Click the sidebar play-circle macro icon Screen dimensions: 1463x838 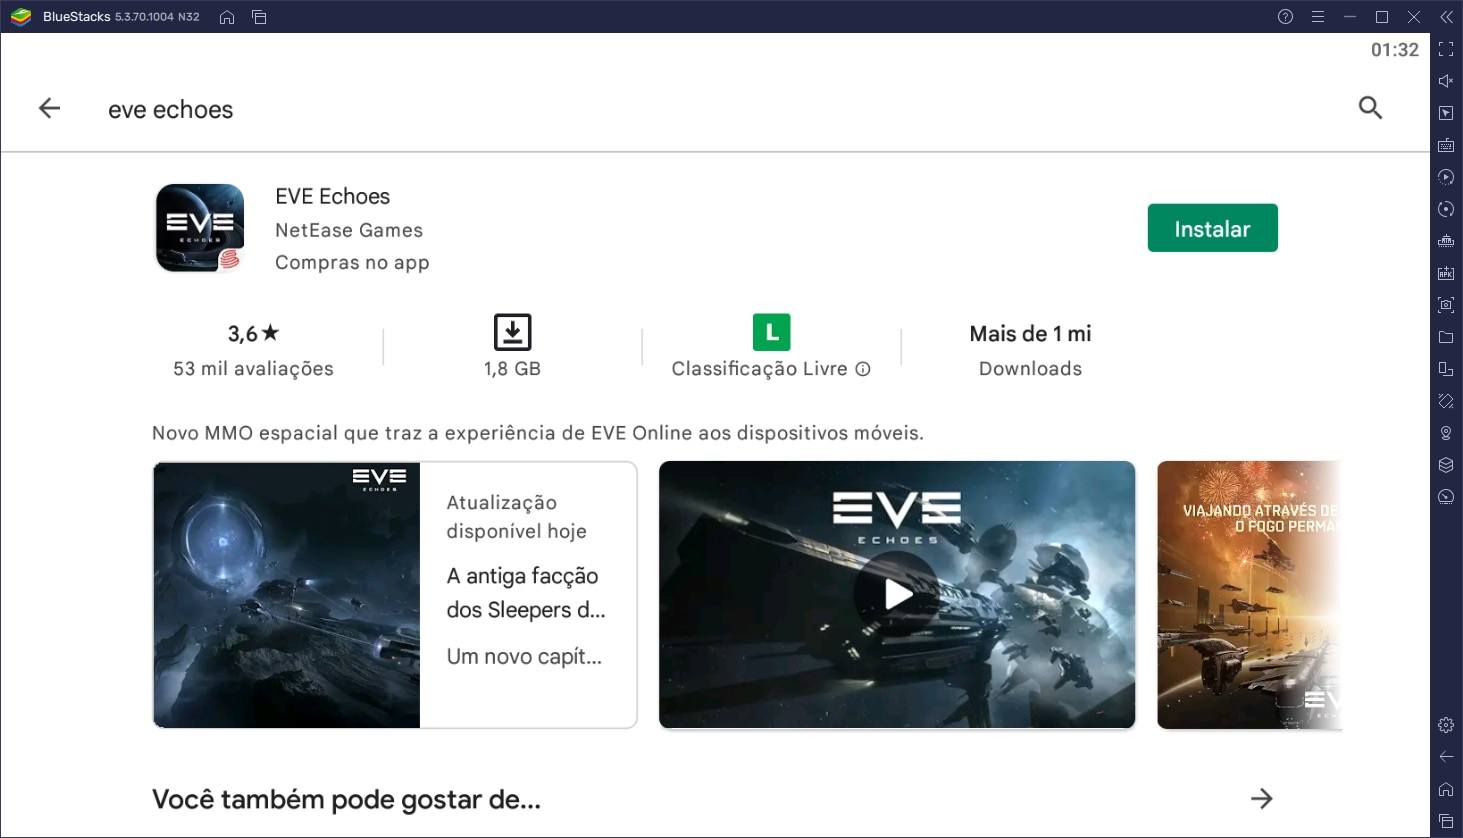[1446, 177]
